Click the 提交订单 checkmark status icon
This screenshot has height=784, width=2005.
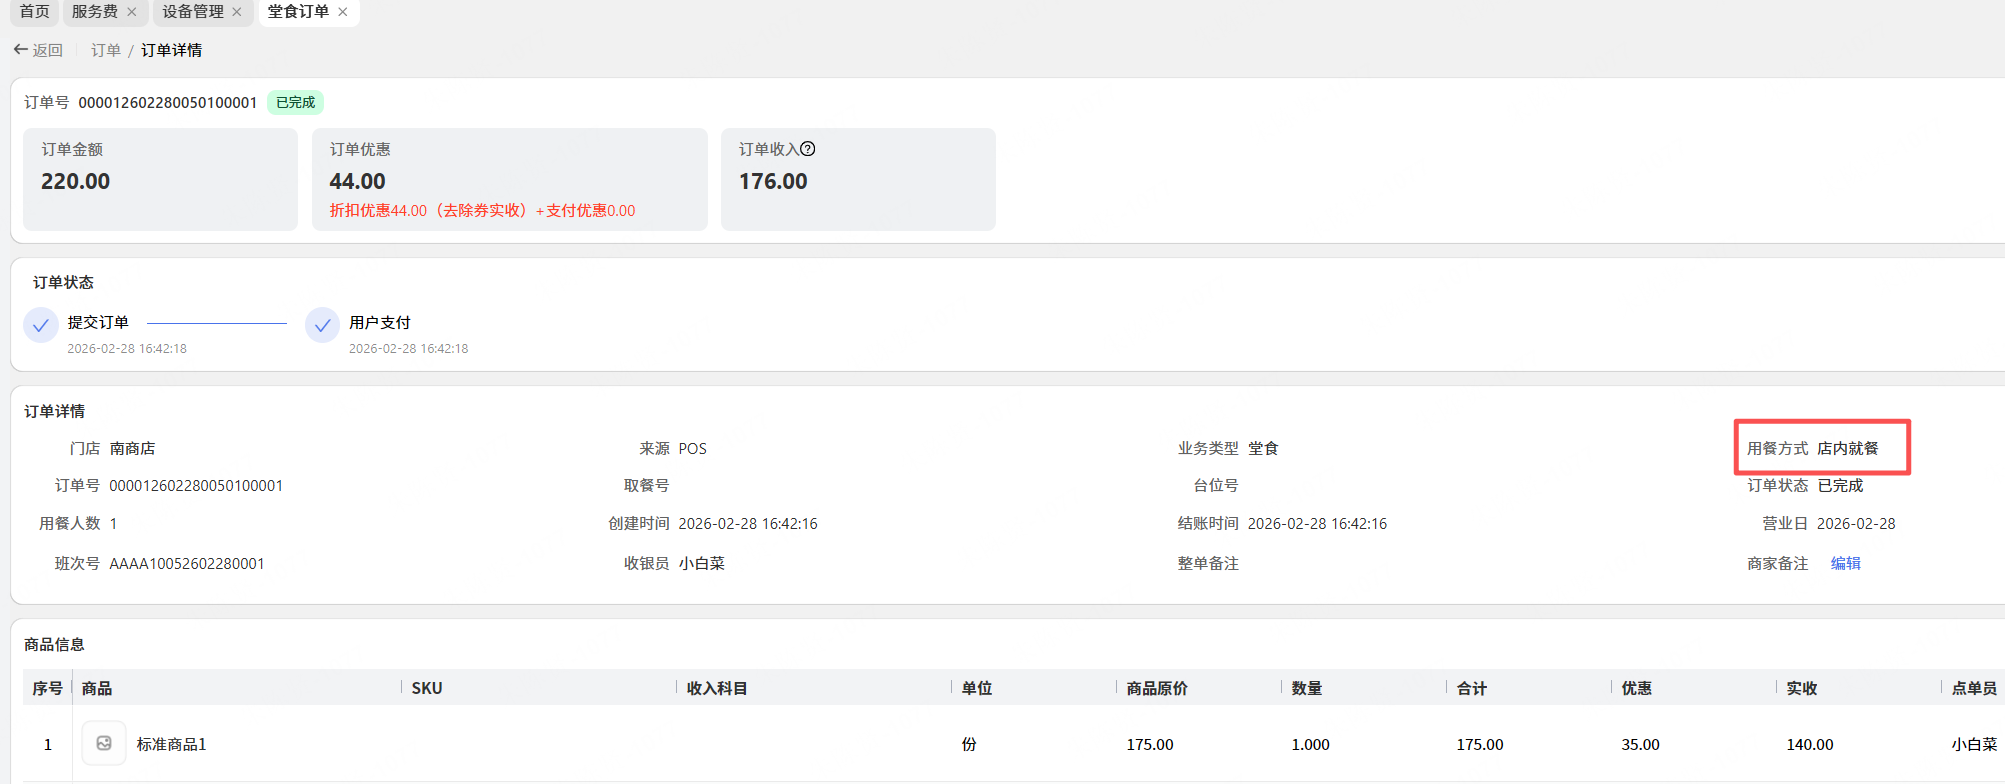(41, 325)
